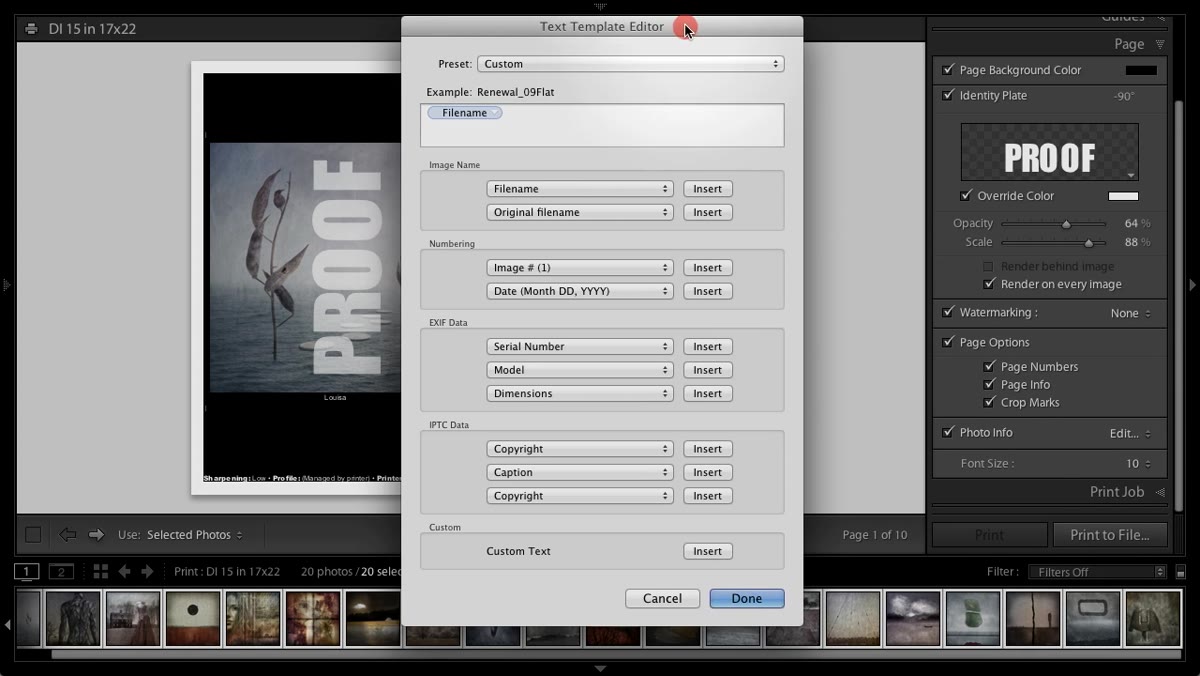Insert Custom Text token
Viewport: 1200px width, 676px height.
pos(707,551)
